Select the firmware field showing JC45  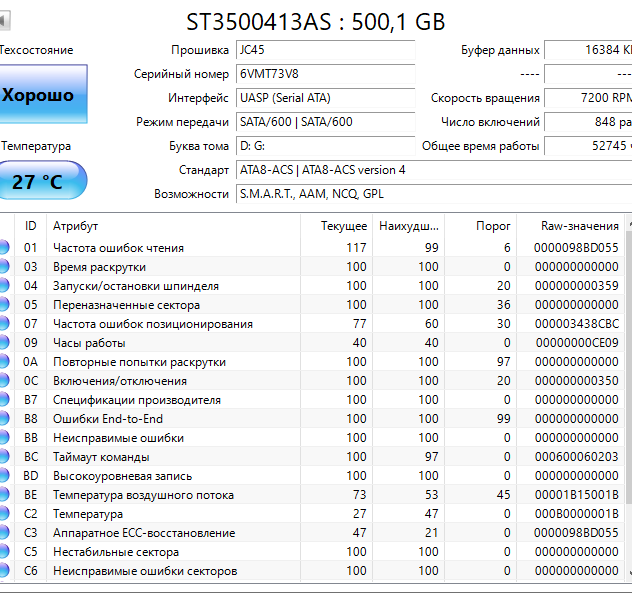pos(325,50)
